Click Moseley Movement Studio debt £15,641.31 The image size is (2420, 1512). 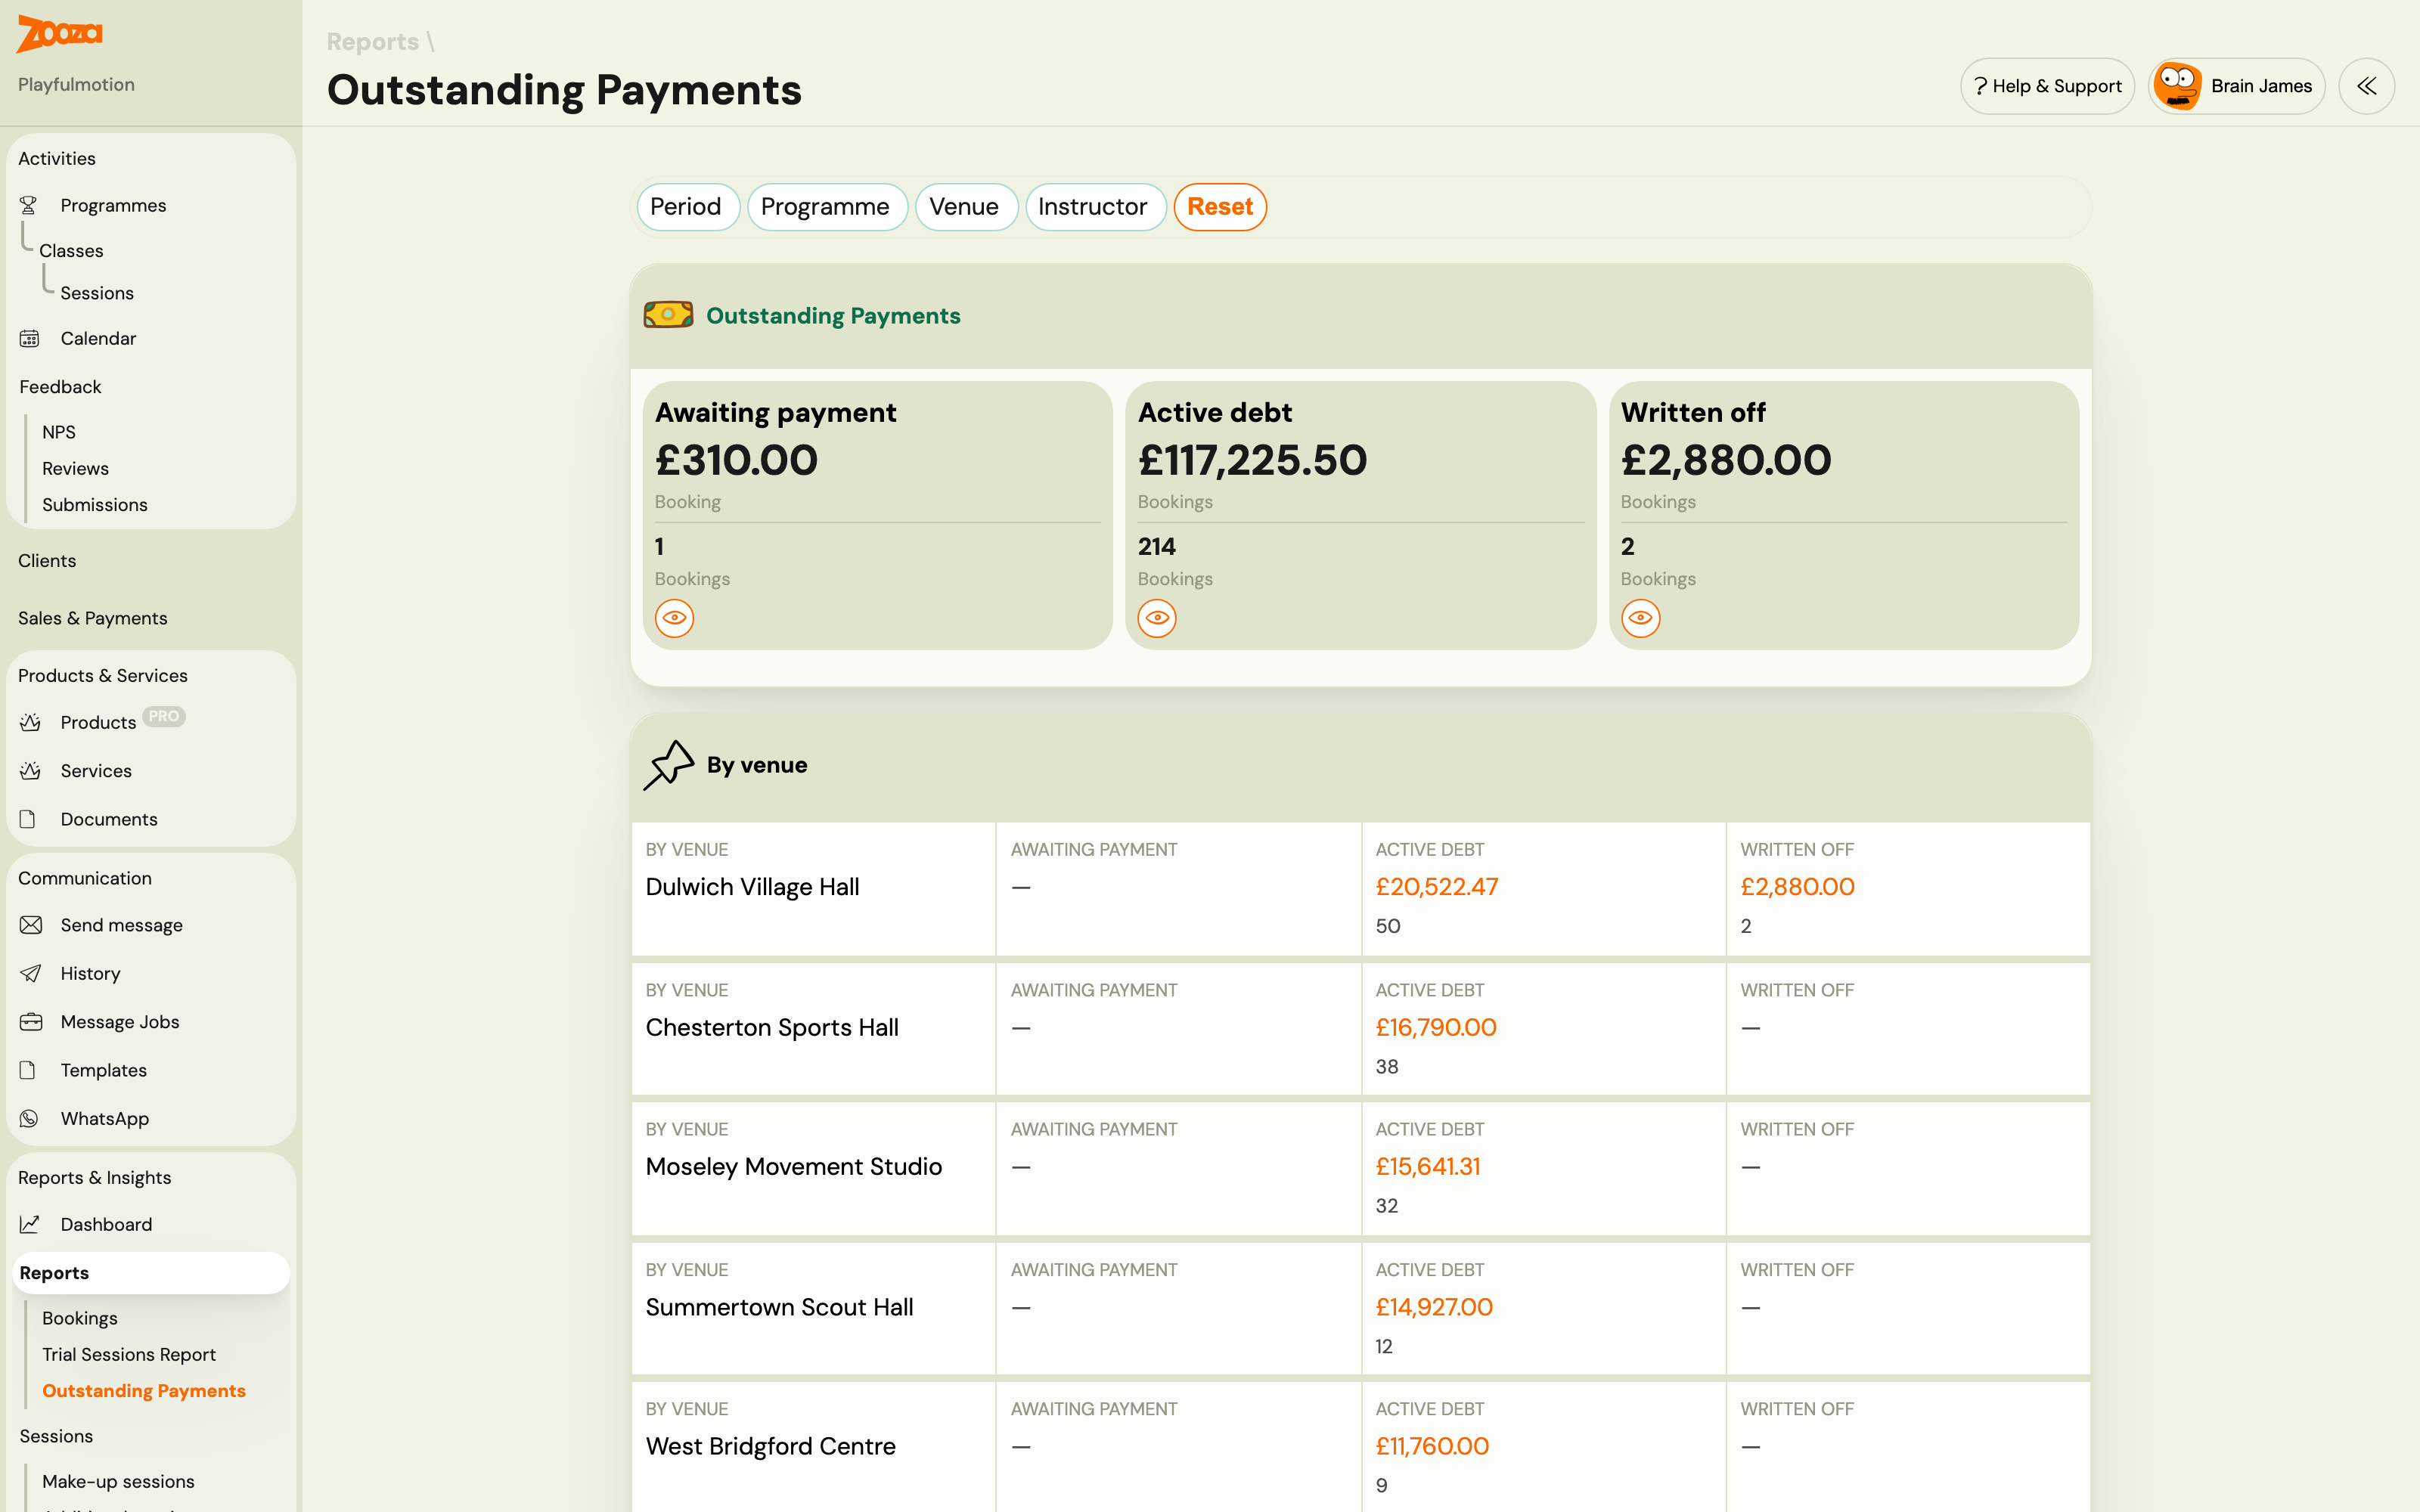click(1428, 1167)
